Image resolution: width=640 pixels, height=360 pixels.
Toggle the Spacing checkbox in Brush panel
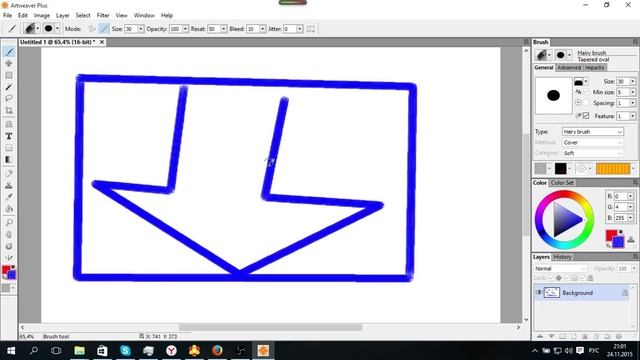pos(586,103)
